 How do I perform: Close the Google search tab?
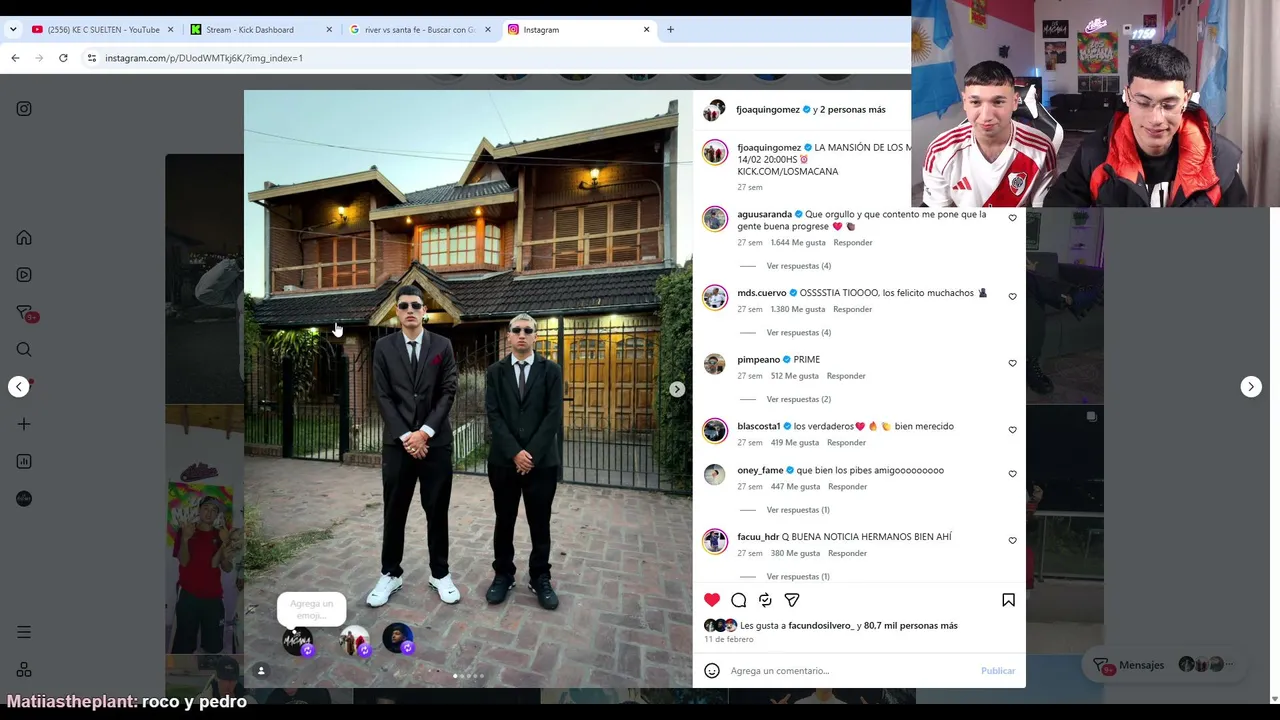coord(488,30)
